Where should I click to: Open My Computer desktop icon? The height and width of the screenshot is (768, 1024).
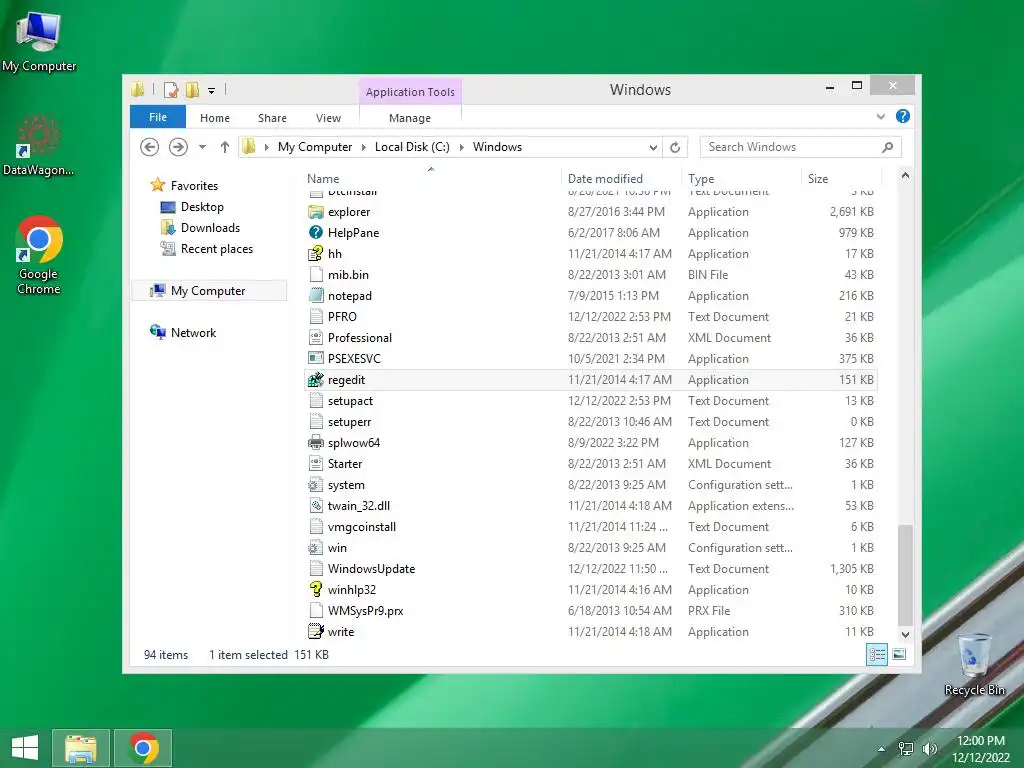pos(39,42)
